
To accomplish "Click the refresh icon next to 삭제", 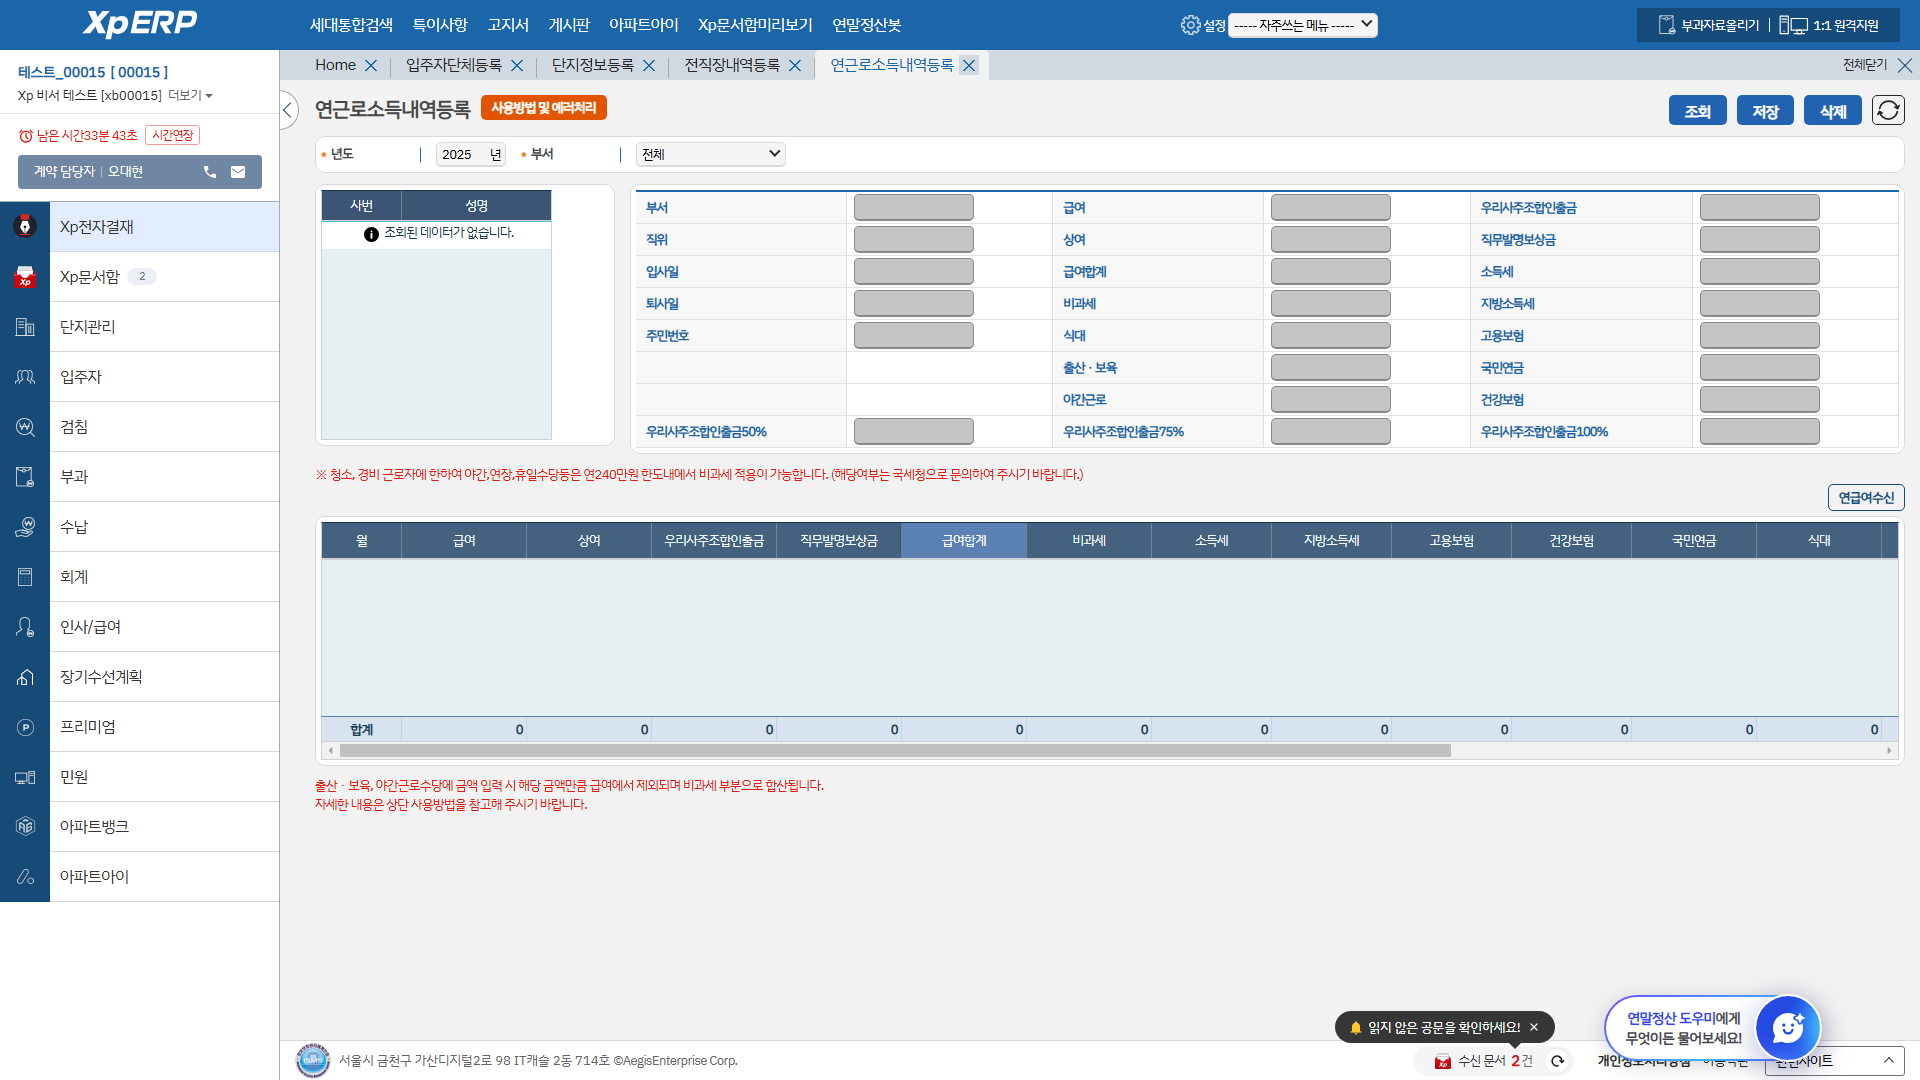I will (x=1888, y=110).
